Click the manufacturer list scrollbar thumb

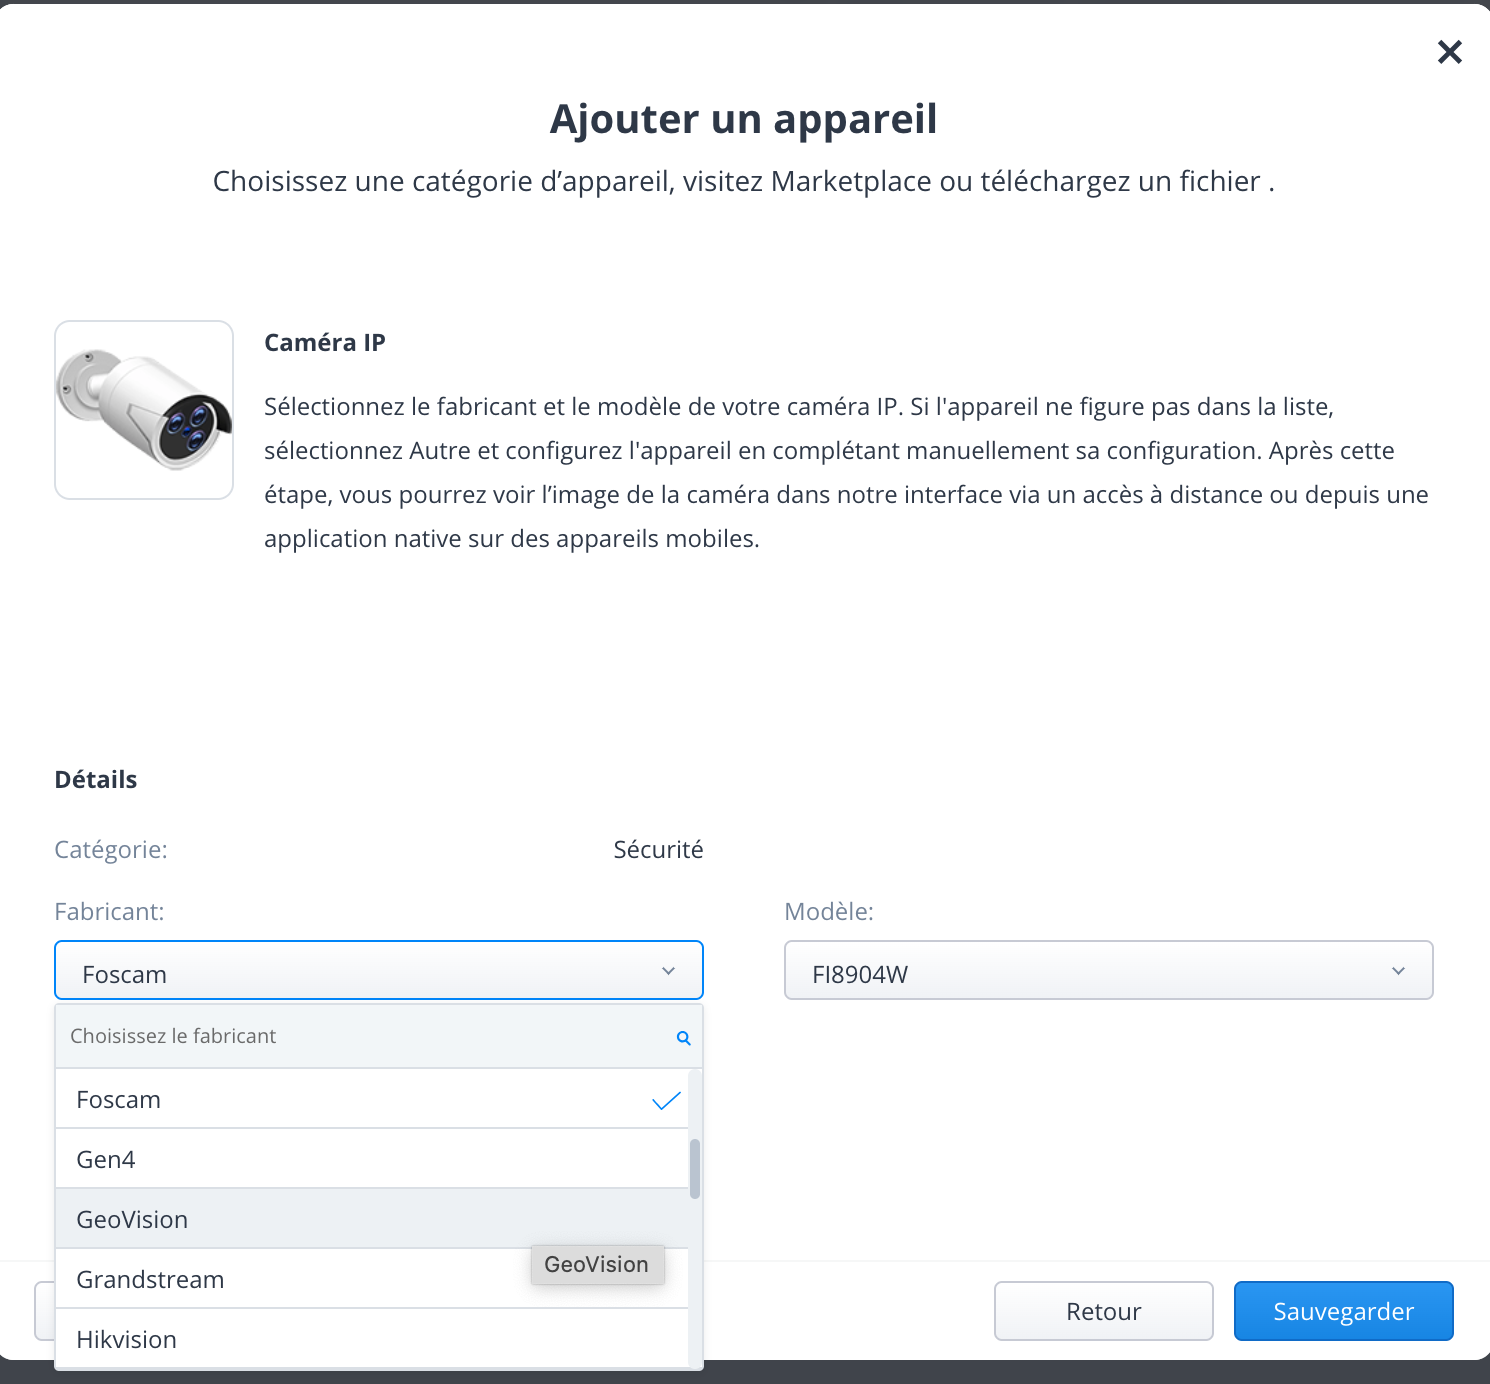pyautogui.click(x=695, y=1168)
